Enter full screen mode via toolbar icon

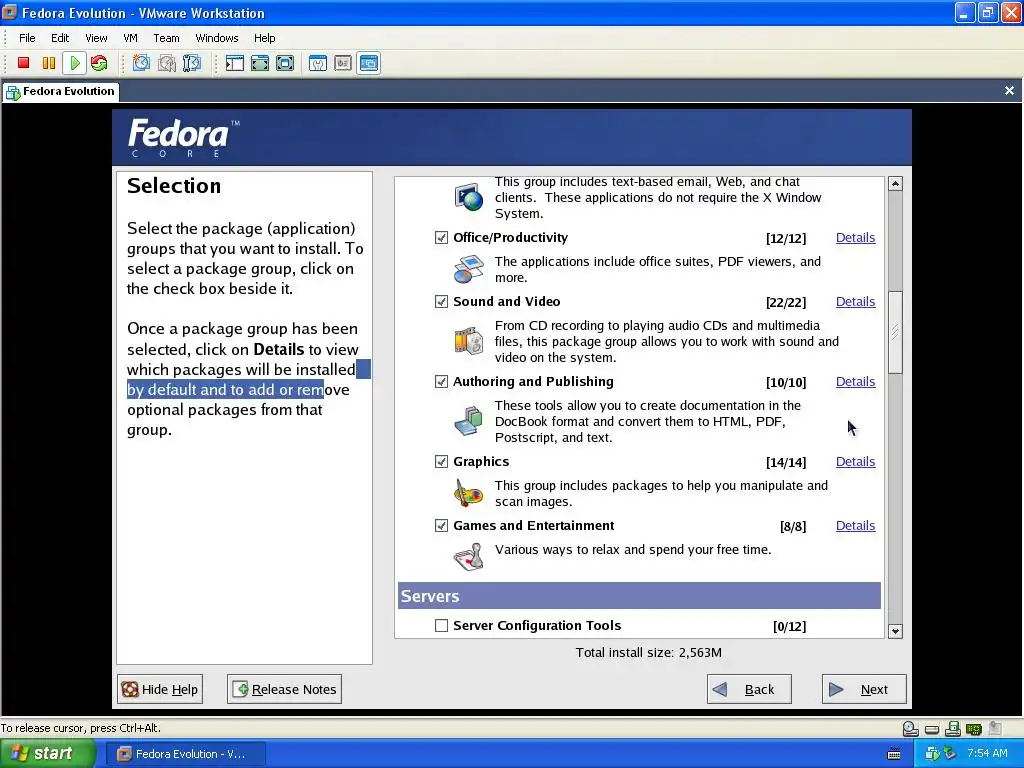[285, 63]
